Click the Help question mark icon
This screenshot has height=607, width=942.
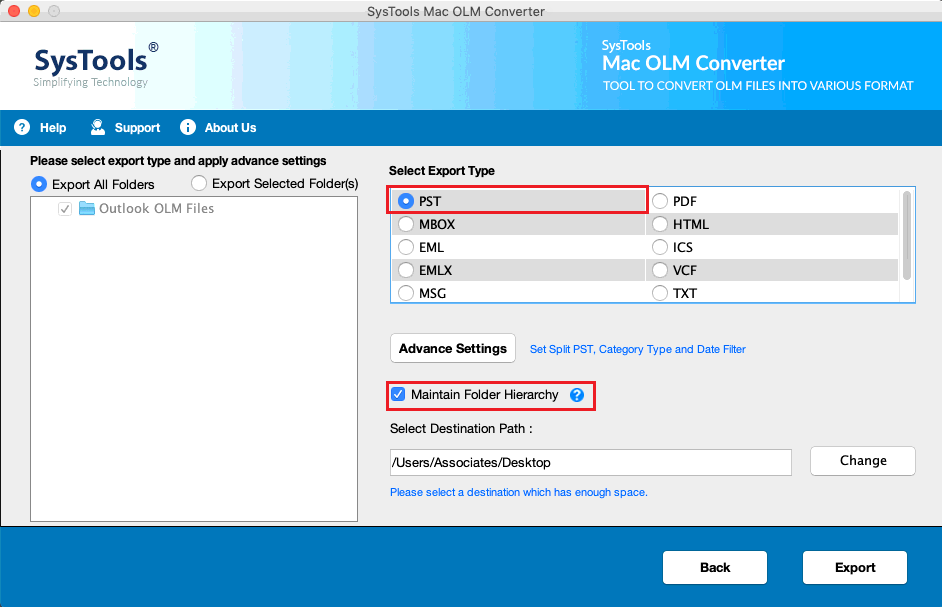(x=22, y=127)
